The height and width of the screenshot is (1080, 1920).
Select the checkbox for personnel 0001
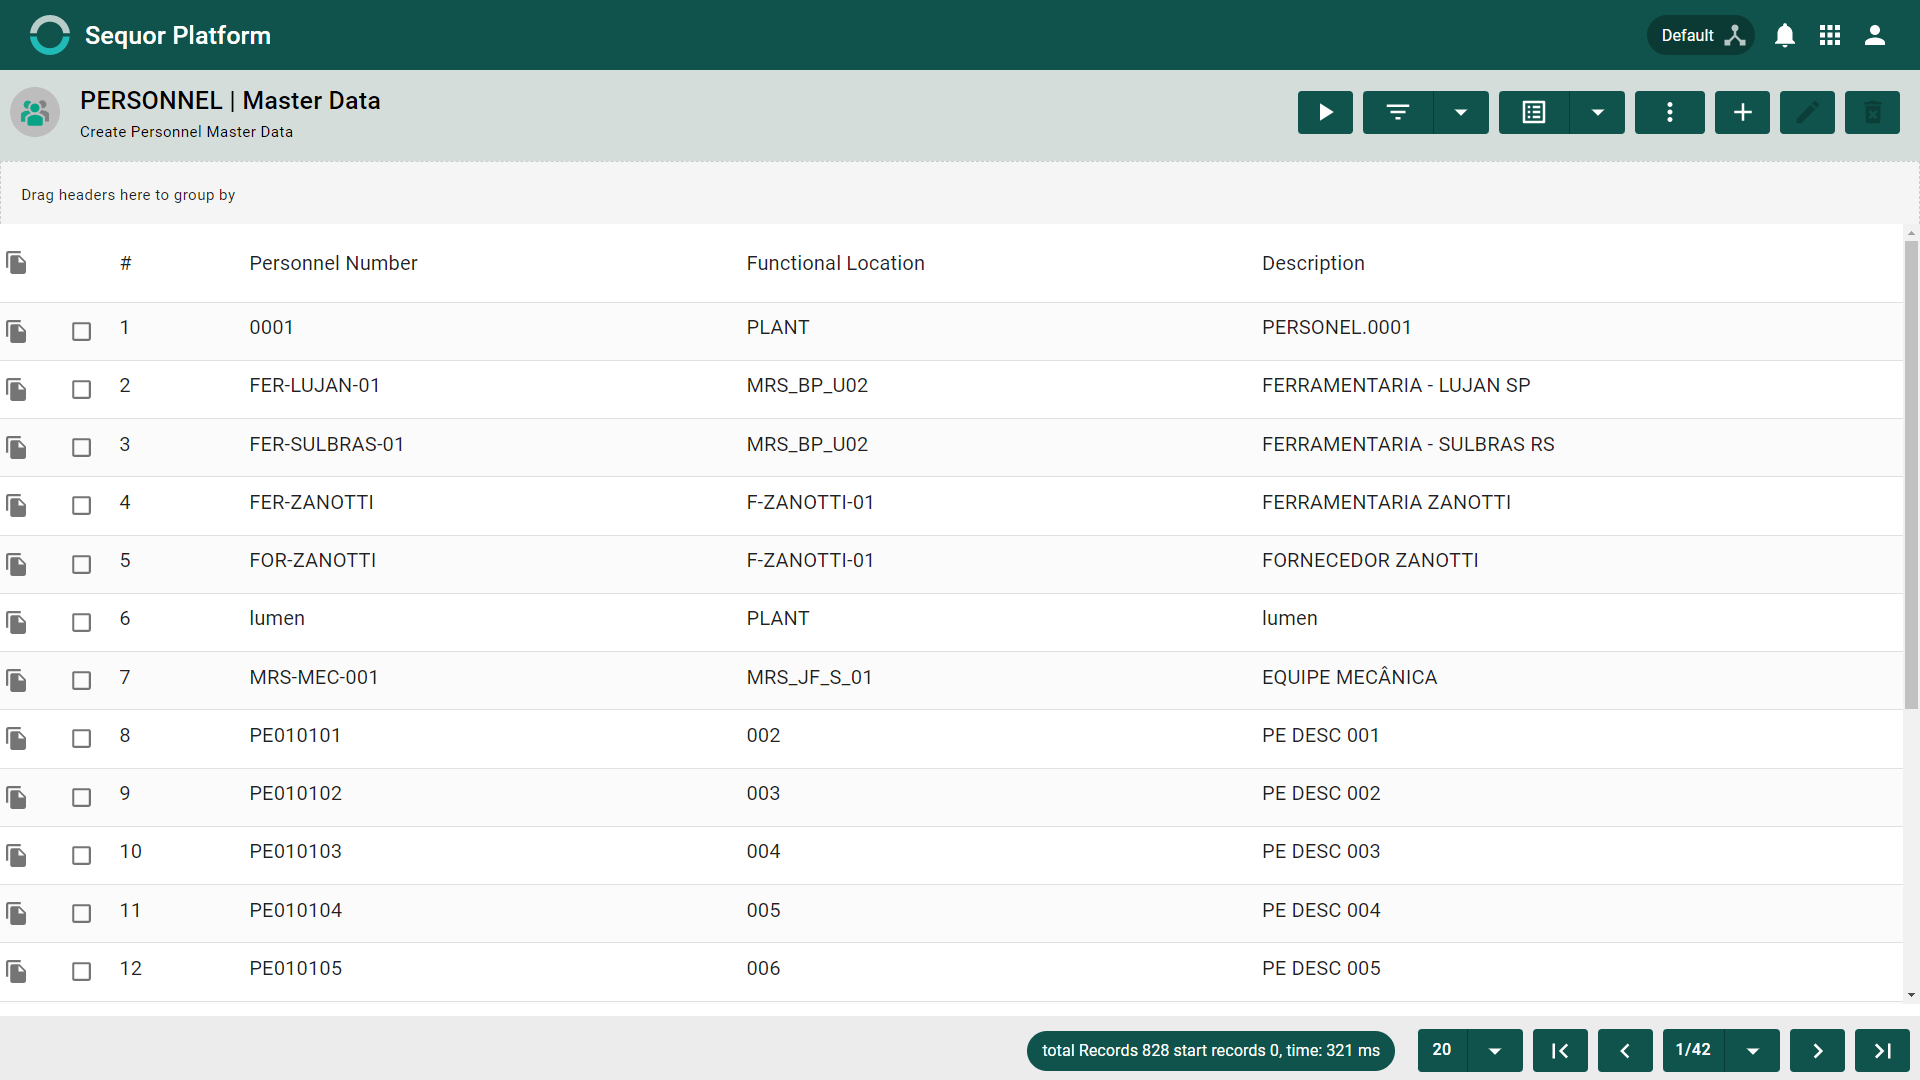point(82,331)
